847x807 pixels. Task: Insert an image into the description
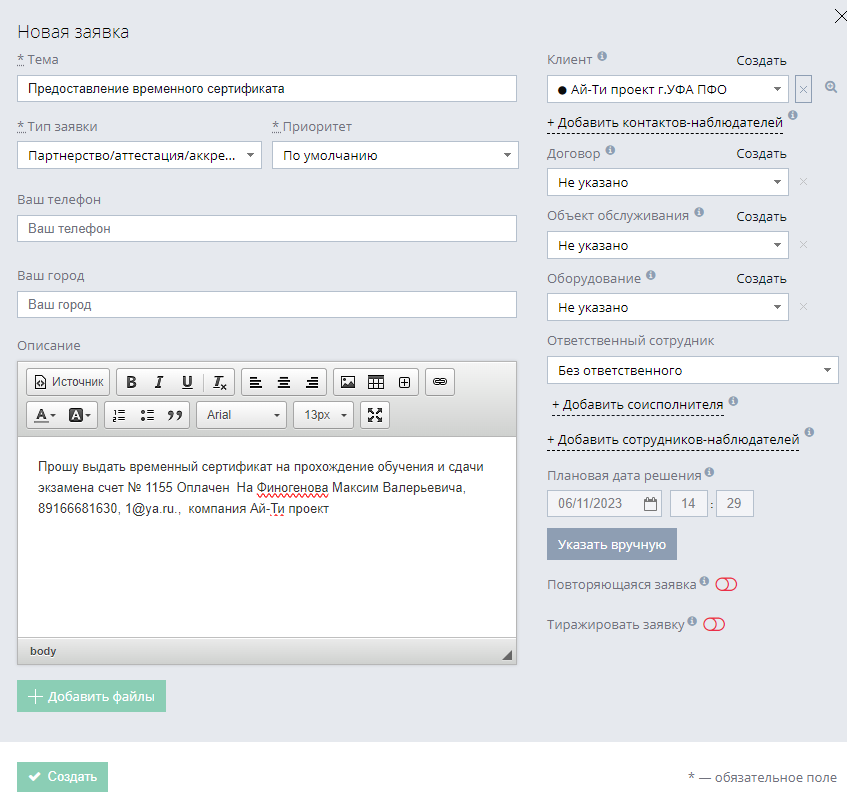348,382
